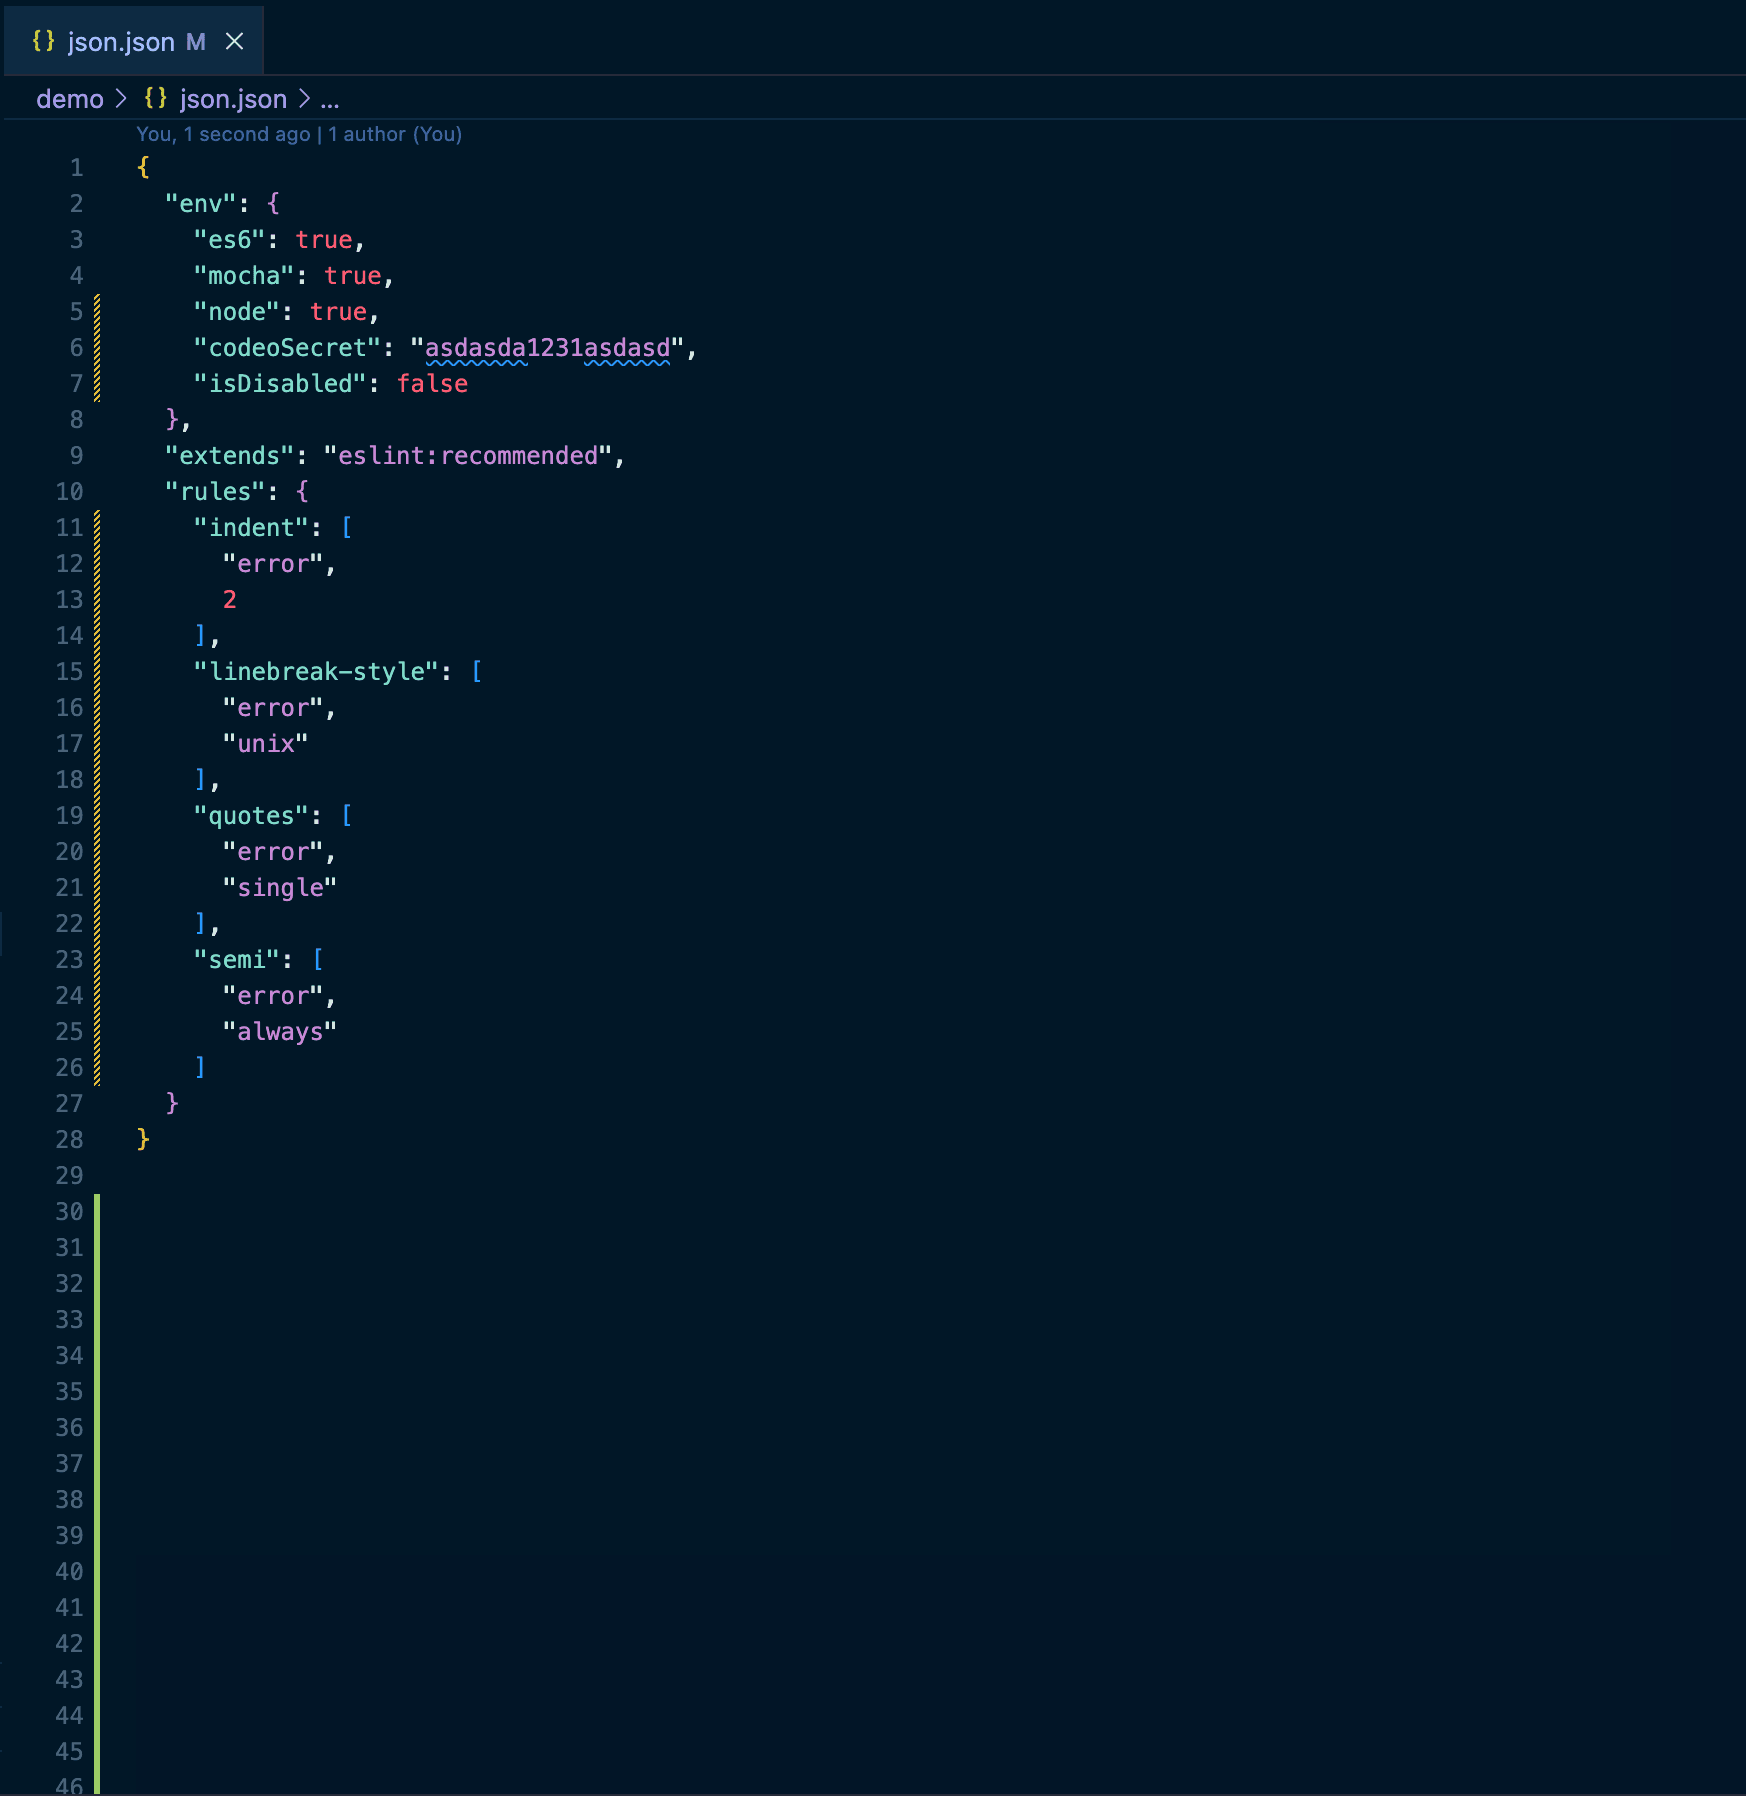Click the false value of isDisabled
Image resolution: width=1746 pixels, height=1796 pixels.
(432, 384)
